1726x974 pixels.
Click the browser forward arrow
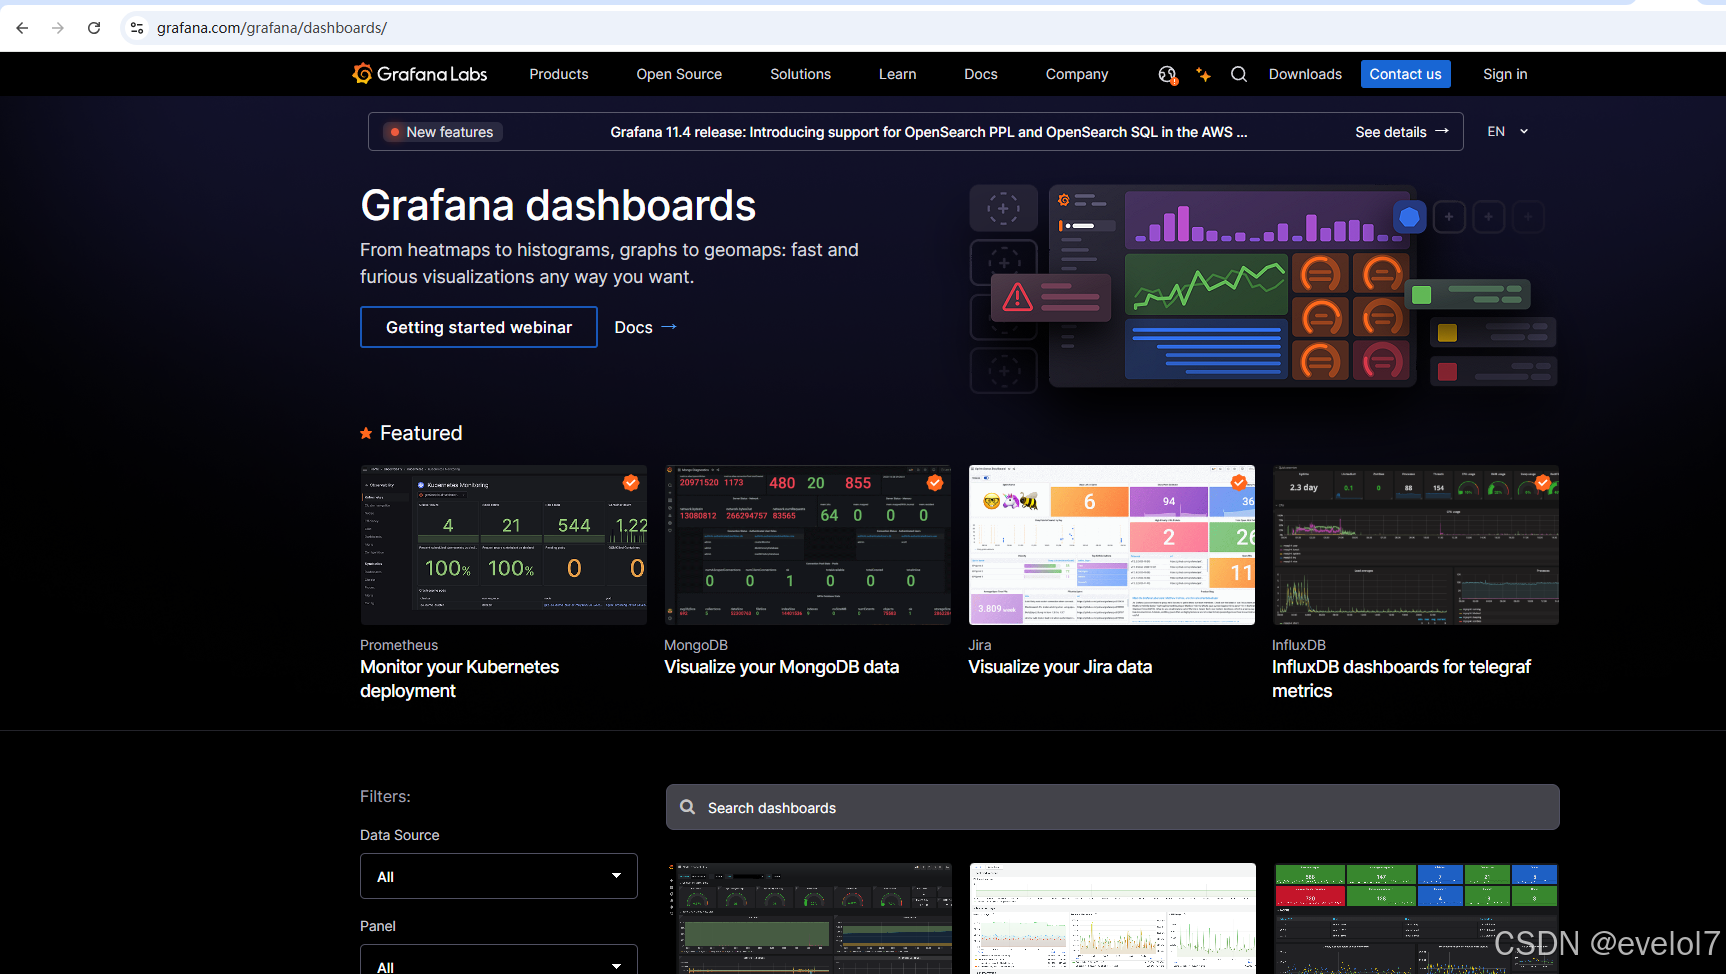point(58,28)
